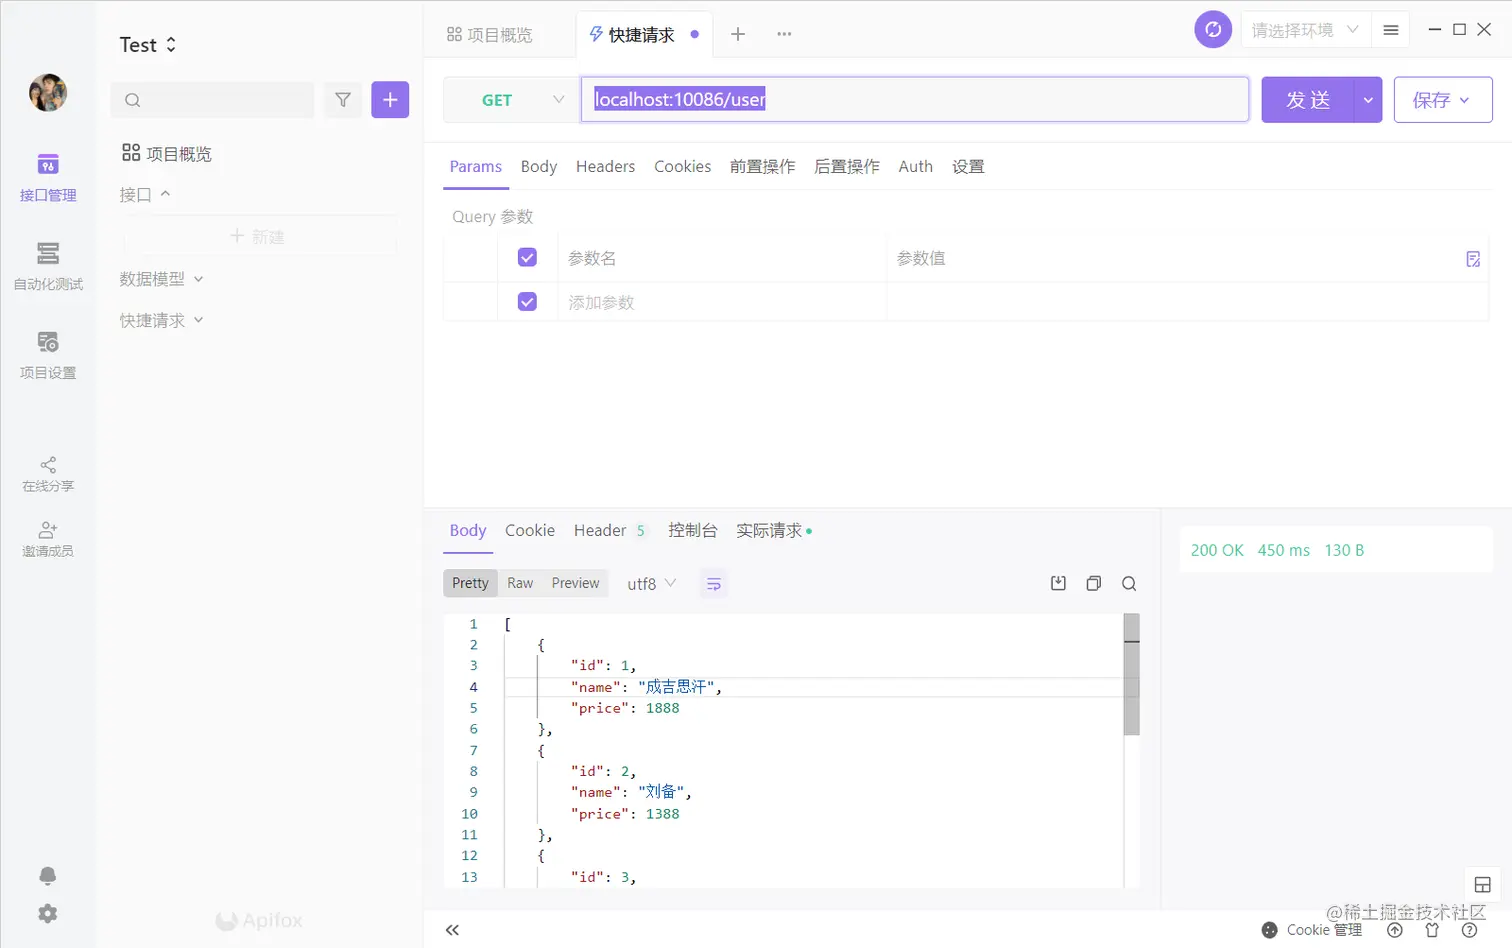Select the Raw view mode

pyautogui.click(x=520, y=583)
